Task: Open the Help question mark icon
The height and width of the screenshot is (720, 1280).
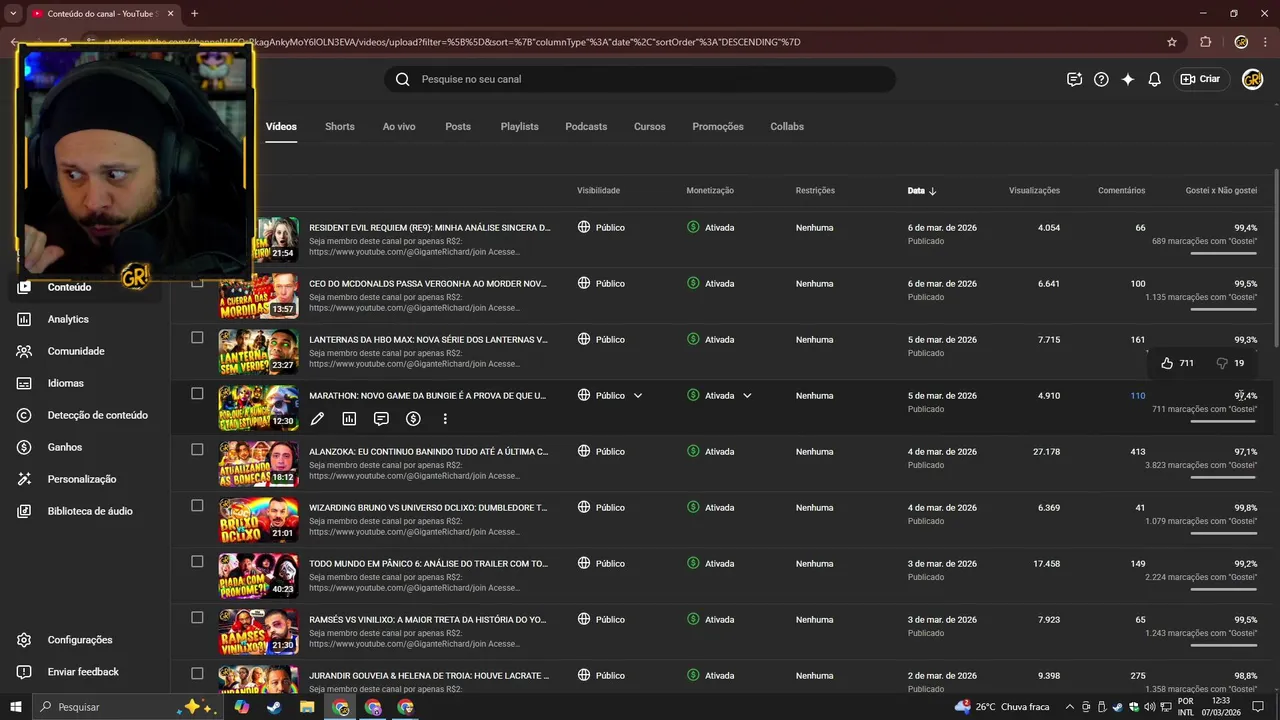Action: click(1101, 79)
